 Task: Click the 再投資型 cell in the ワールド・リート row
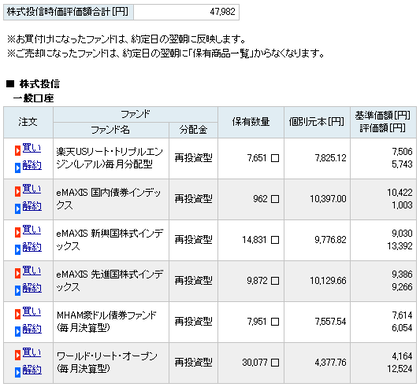point(193,363)
